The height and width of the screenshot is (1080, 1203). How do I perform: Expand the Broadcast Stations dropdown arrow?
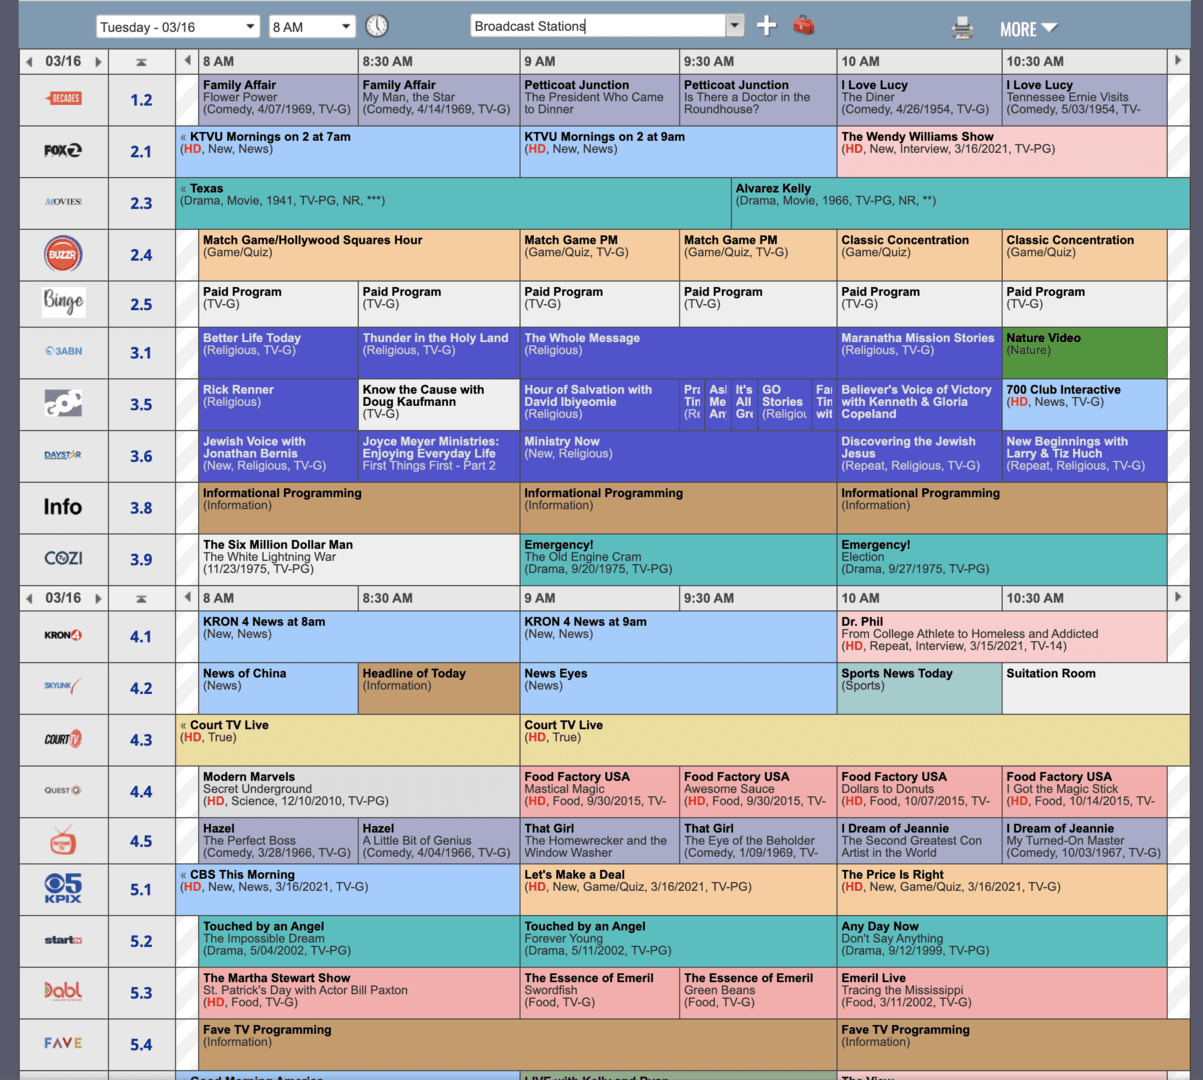(x=735, y=26)
